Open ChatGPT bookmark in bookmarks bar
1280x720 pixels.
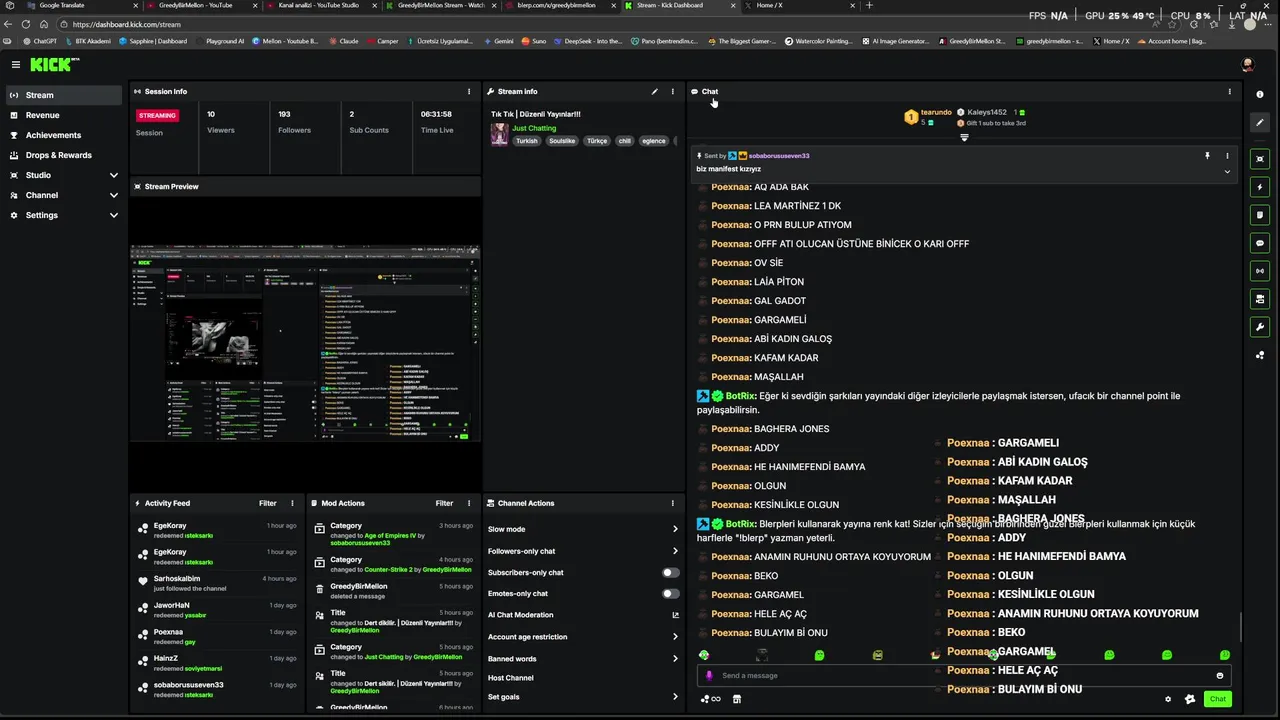pos(40,41)
